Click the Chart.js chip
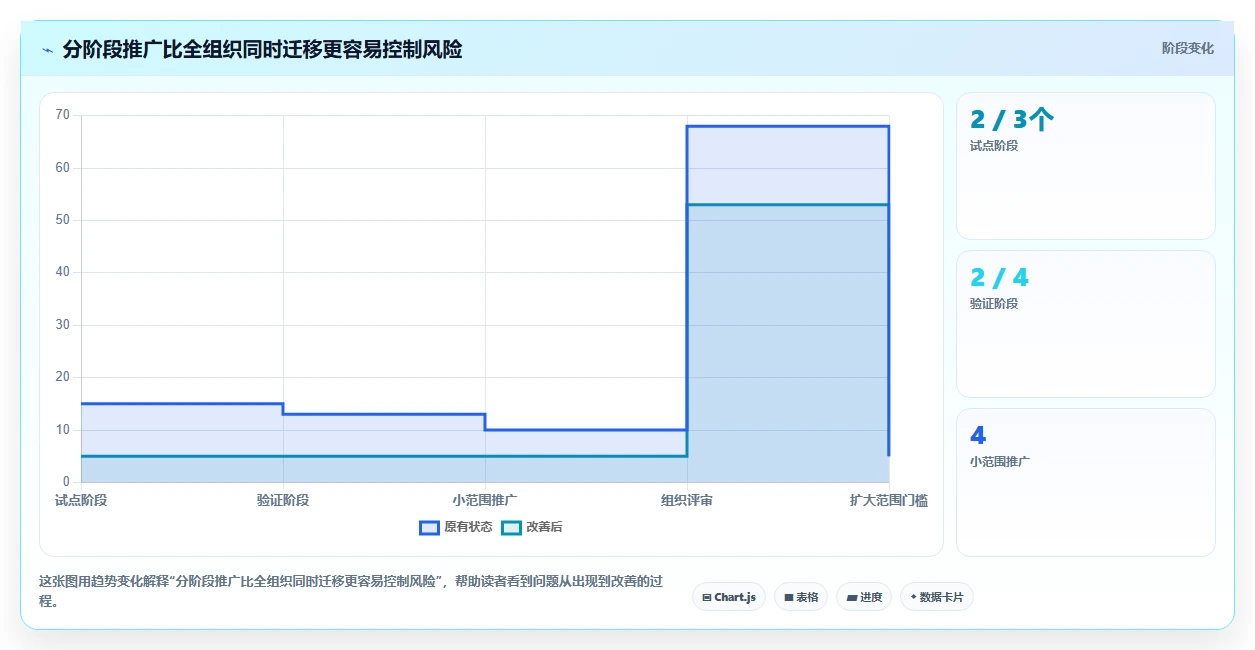This screenshot has height=650, width=1255. (729, 597)
